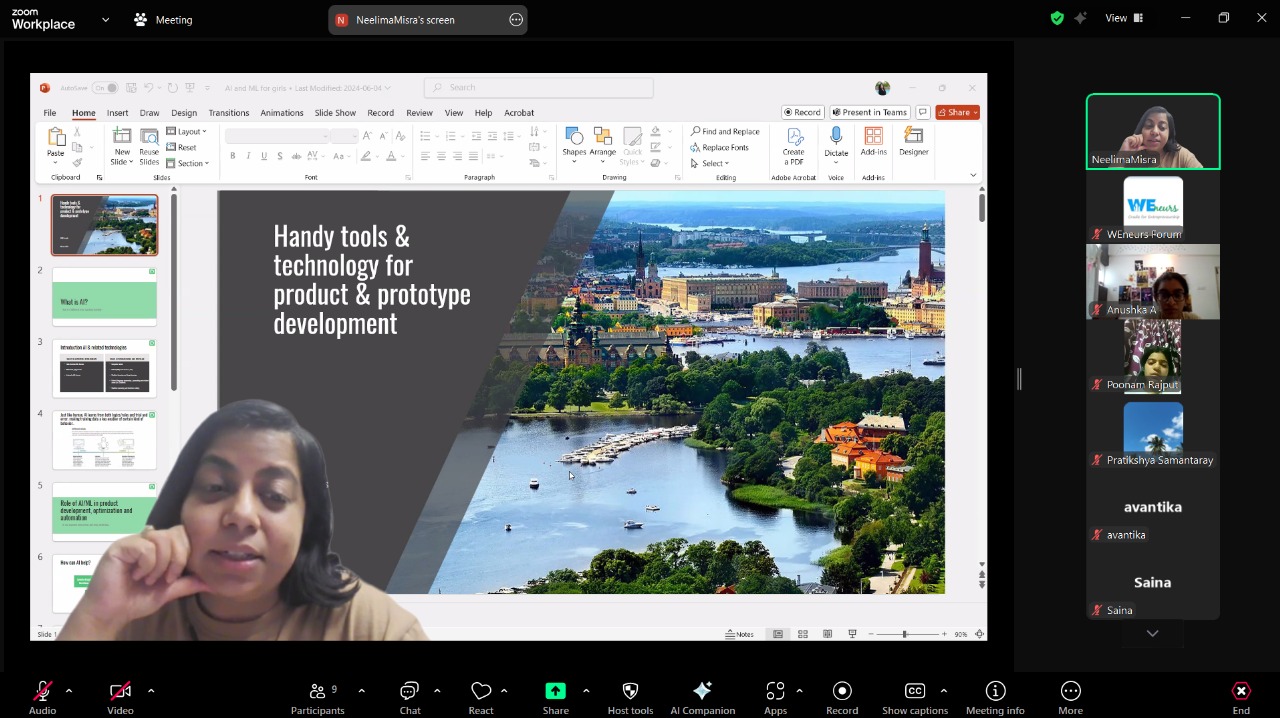Open the Zoom Workplace dropdown chevron

point(105,20)
